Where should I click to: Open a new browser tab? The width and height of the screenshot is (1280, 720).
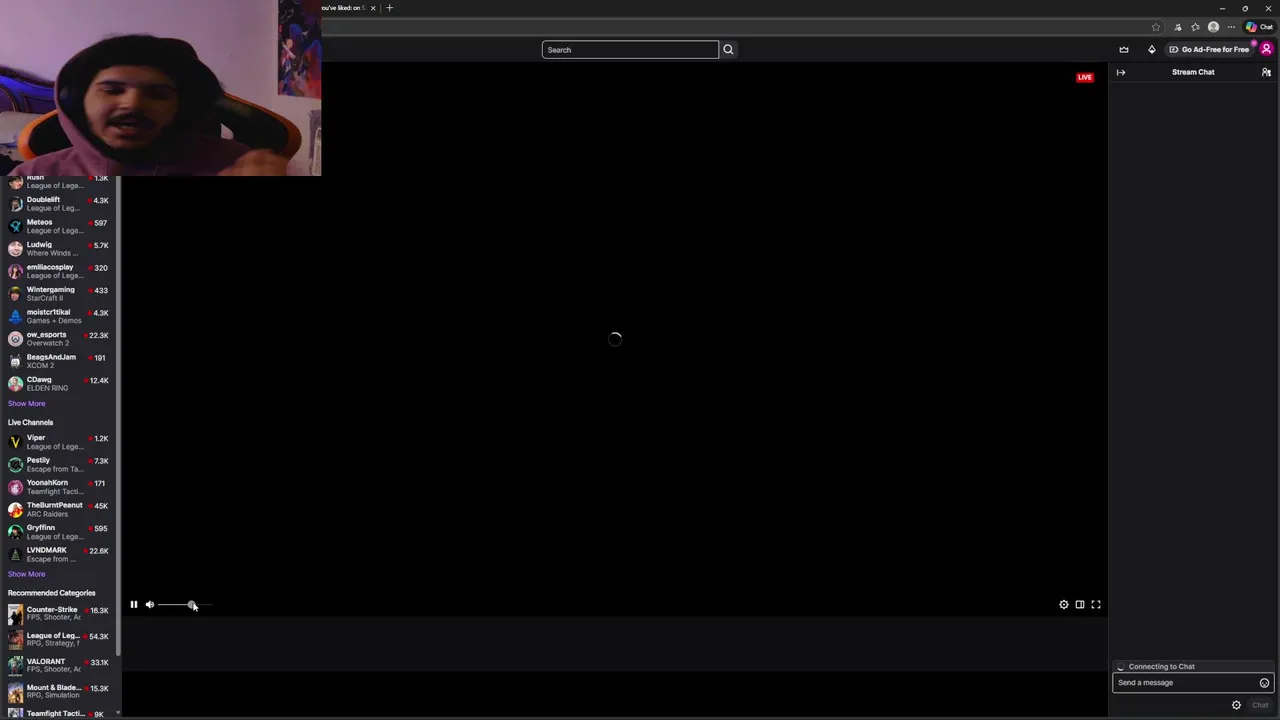point(390,8)
